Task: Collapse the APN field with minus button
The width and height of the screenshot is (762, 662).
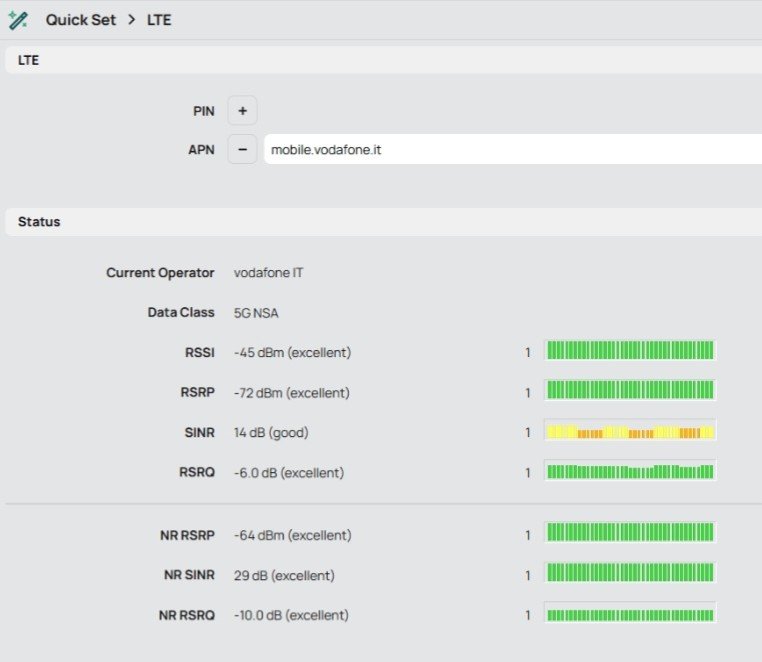Action: pos(242,150)
